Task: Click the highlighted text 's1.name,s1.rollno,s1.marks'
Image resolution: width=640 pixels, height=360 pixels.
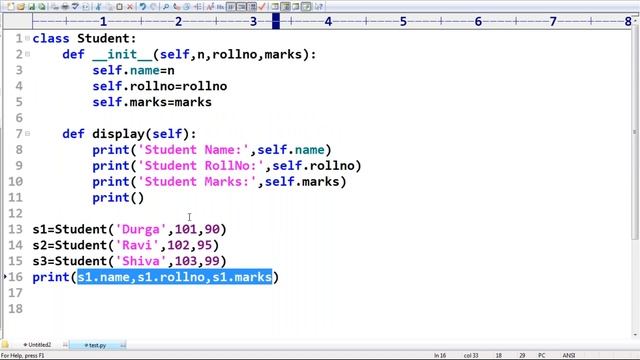Action: click(x=175, y=277)
